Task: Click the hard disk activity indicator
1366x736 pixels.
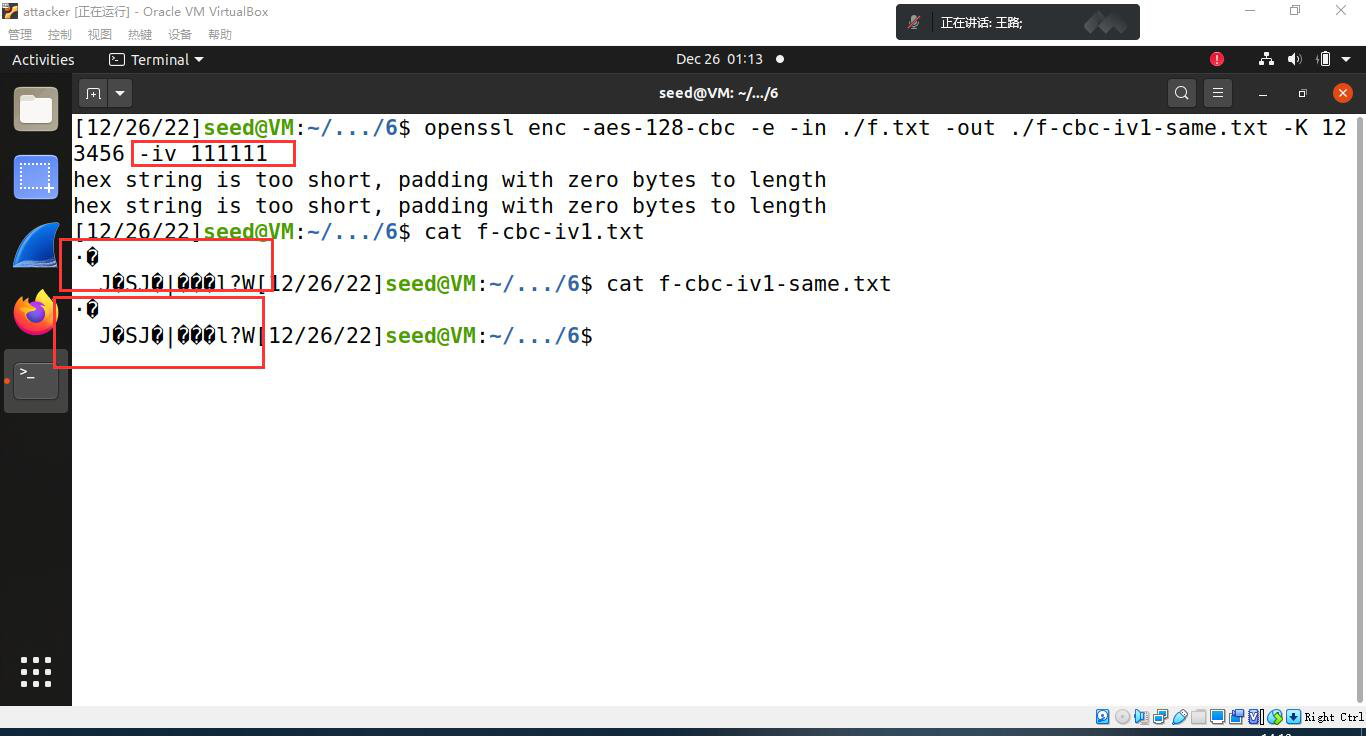Action: (x=1102, y=717)
